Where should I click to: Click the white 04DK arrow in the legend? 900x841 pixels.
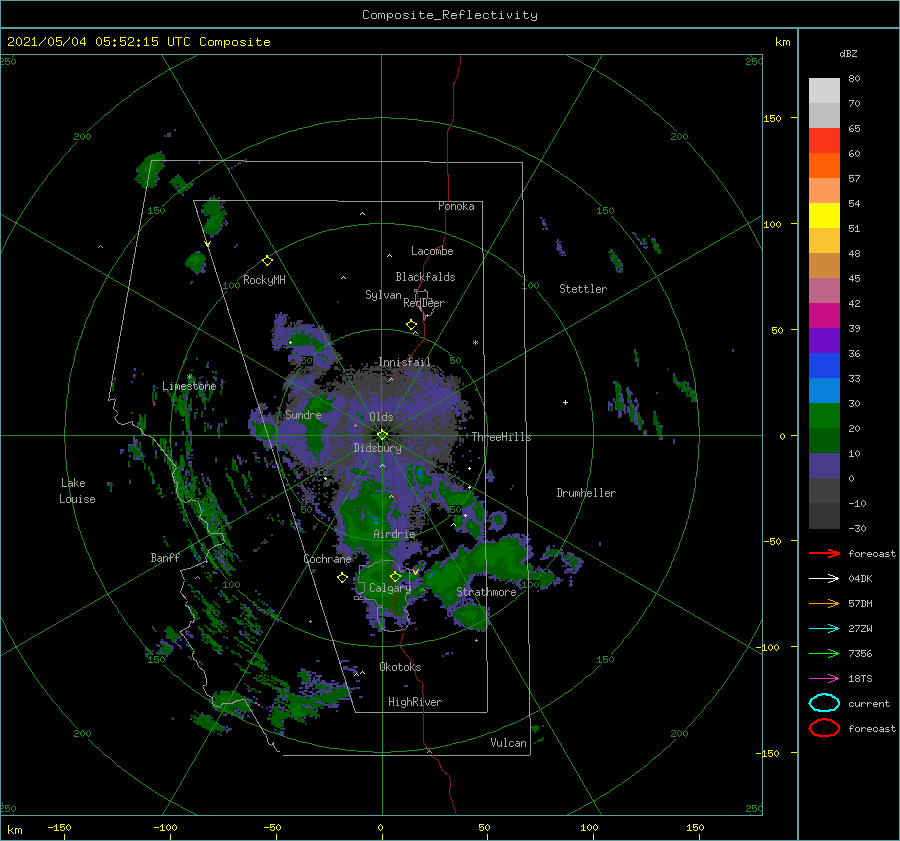pyautogui.click(x=824, y=579)
